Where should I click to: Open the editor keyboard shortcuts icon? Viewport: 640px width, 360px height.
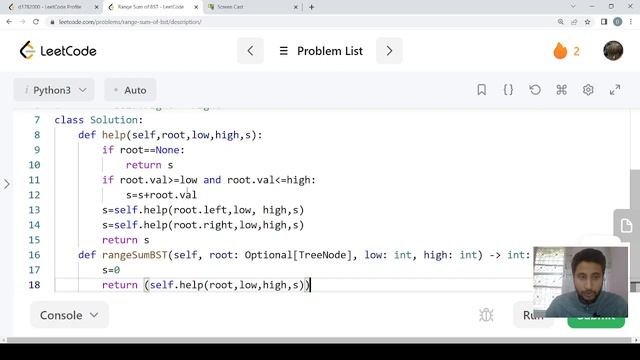point(562,90)
